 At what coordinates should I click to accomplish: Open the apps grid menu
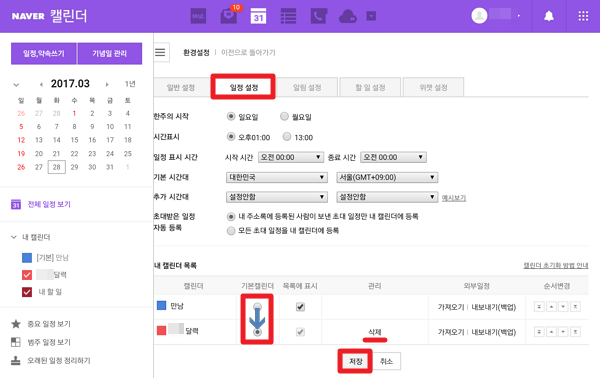pyautogui.click(x=583, y=16)
